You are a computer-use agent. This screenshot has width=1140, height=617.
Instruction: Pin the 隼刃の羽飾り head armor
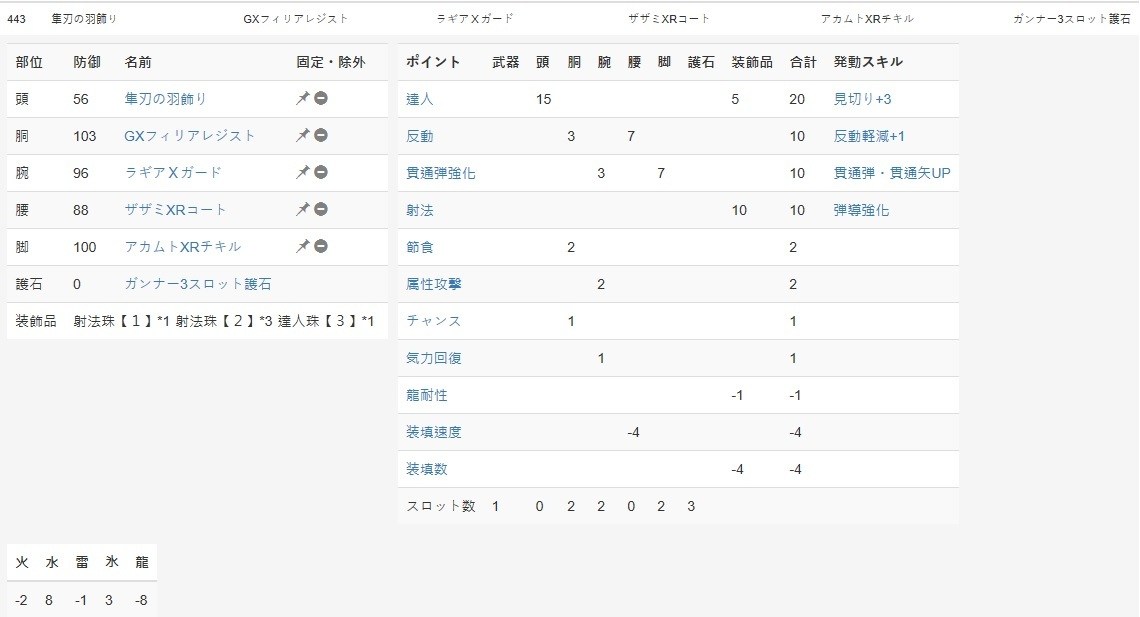[302, 98]
